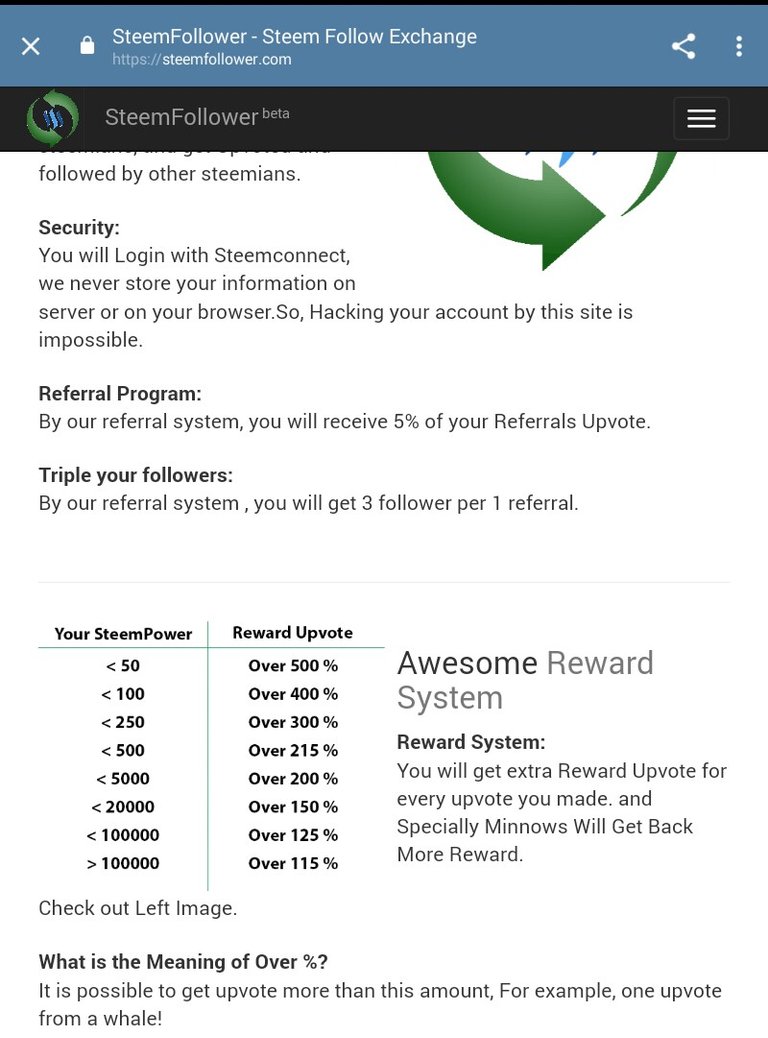The height and width of the screenshot is (1038, 768).
Task: Click the Reward Upvote table header
Action: click(x=293, y=633)
